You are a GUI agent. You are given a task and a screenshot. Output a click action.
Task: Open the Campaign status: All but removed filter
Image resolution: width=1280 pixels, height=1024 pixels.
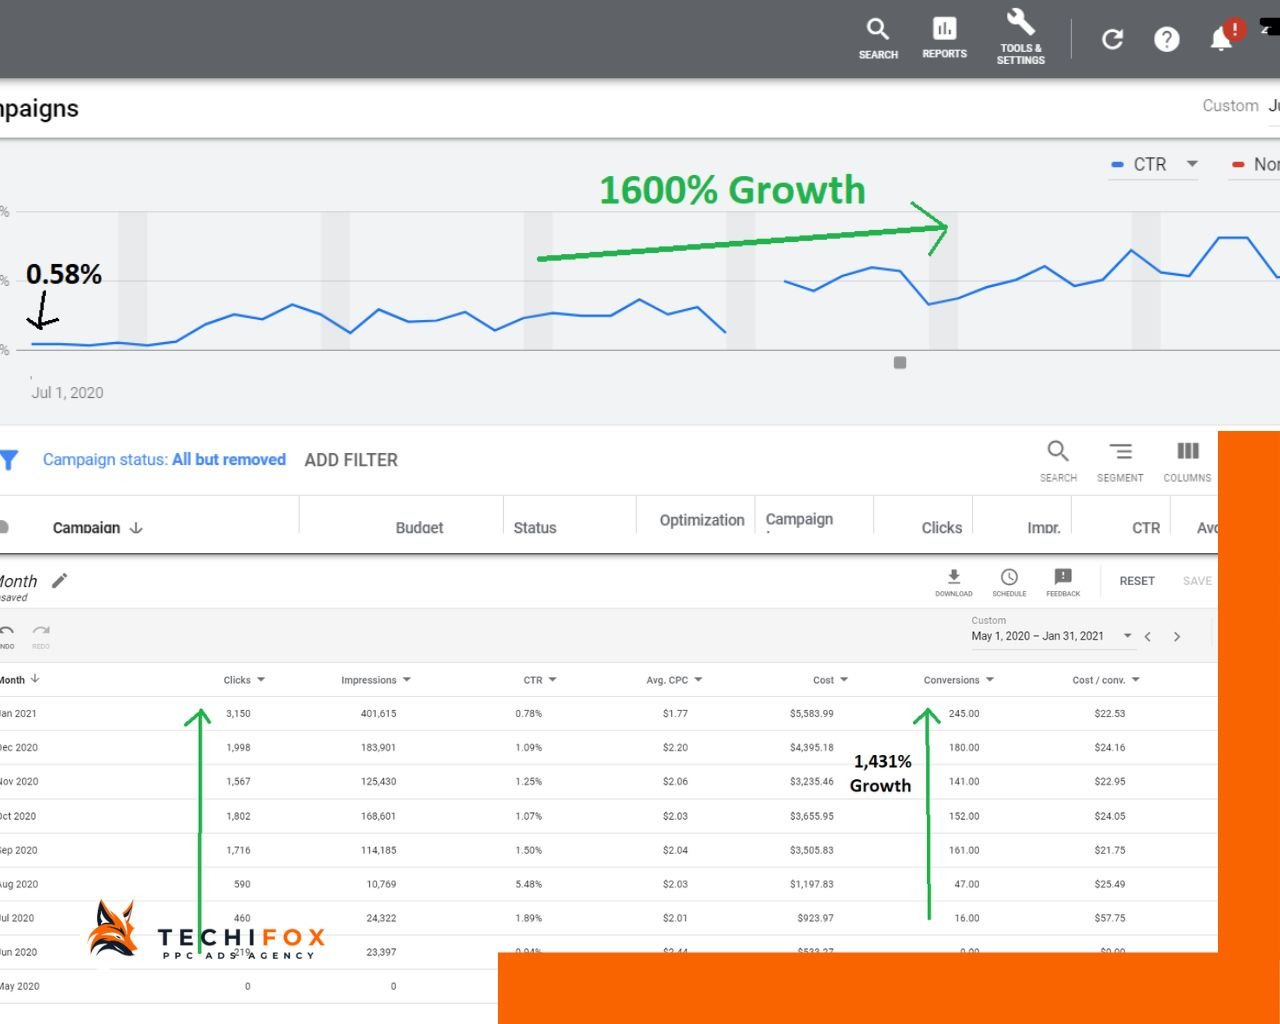(164, 459)
